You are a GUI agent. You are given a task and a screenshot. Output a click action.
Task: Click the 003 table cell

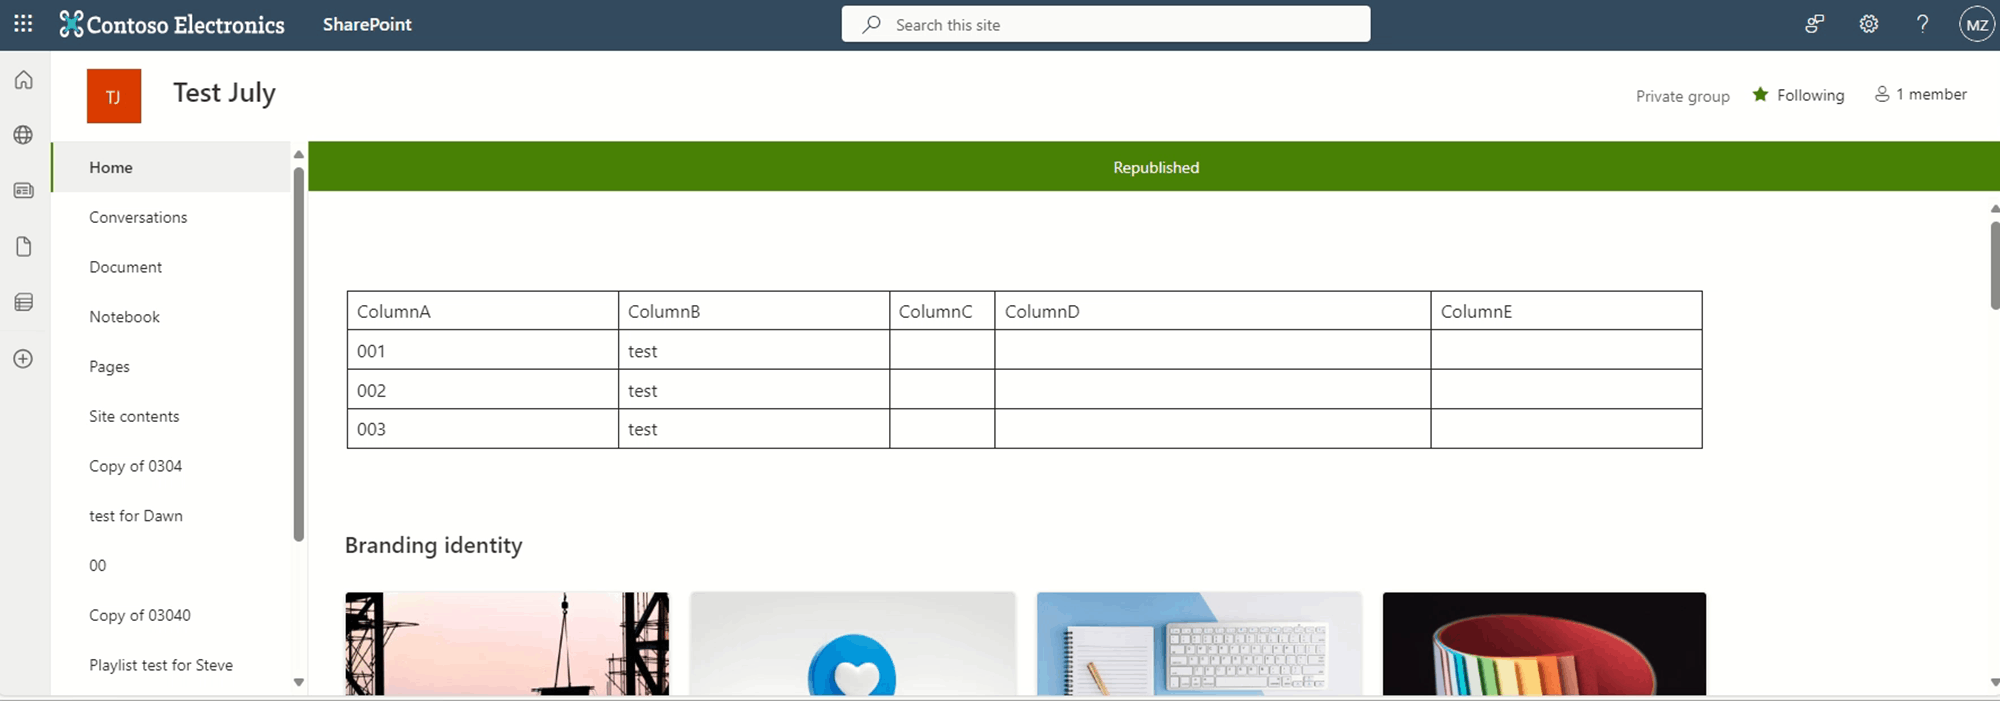tap(483, 428)
